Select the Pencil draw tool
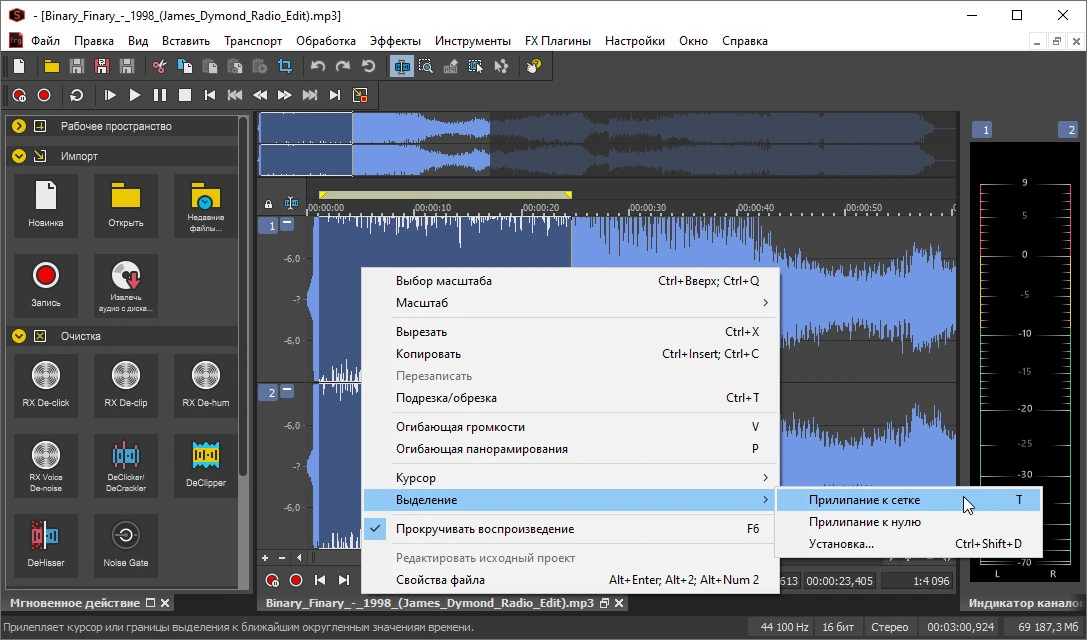 click(x=451, y=67)
